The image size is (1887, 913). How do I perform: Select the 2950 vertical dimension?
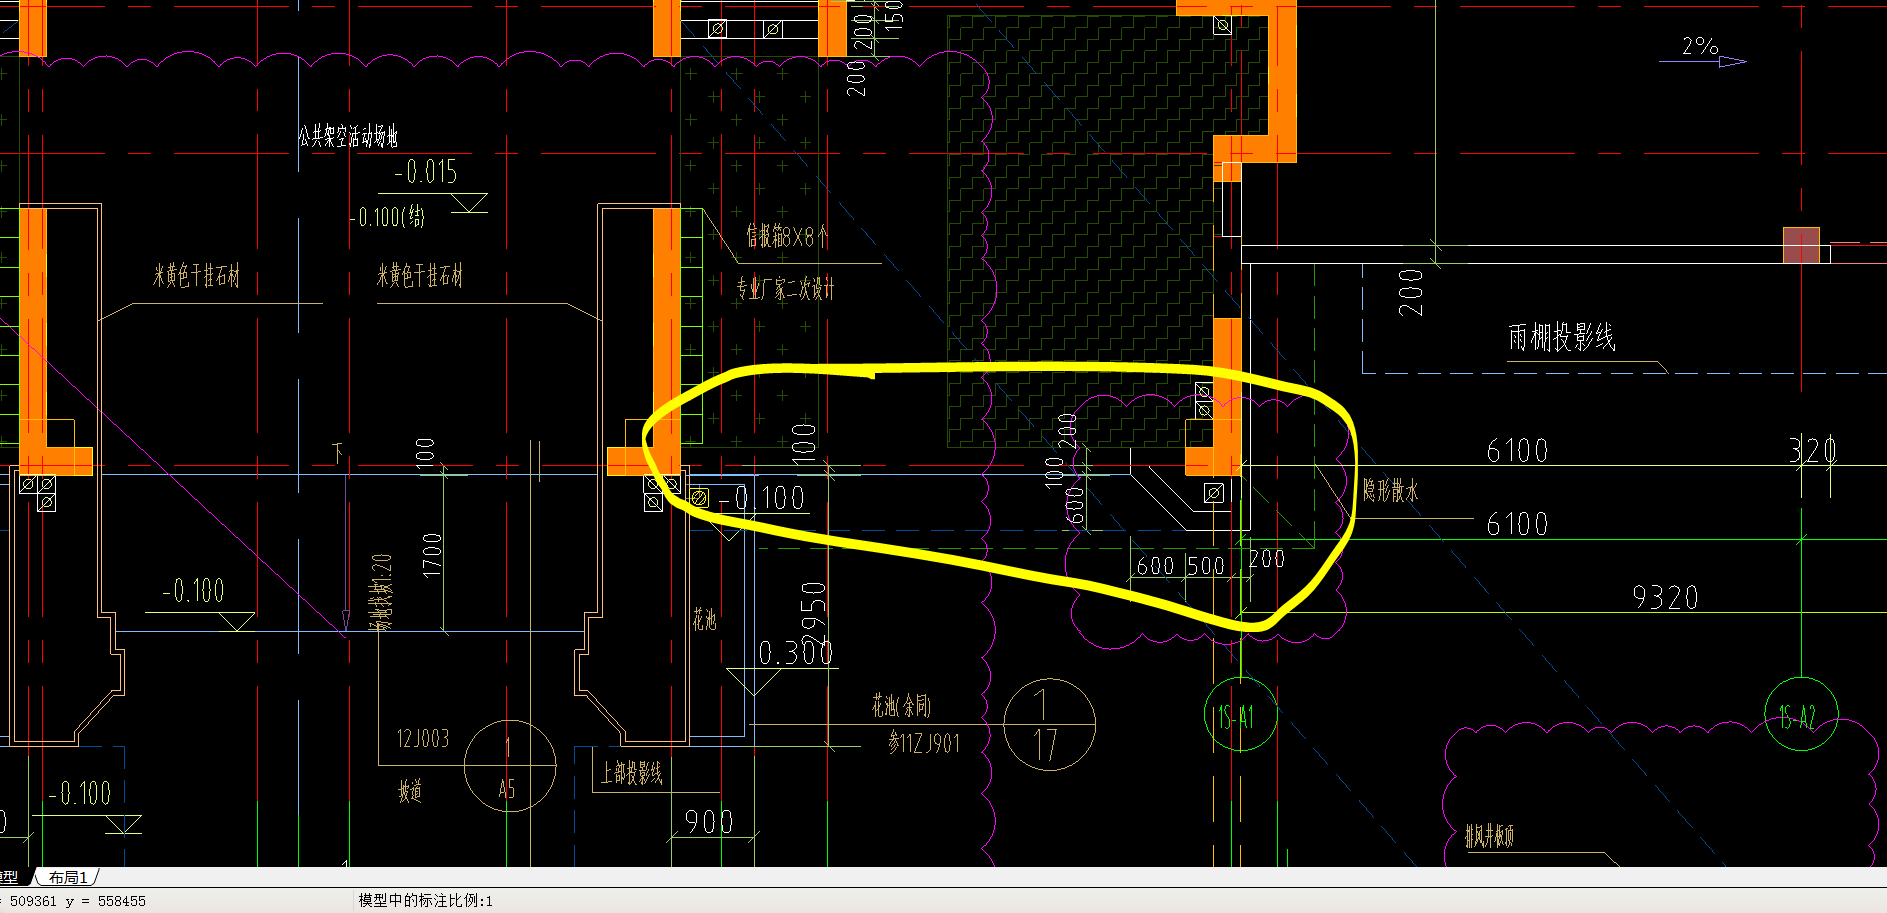pyautogui.click(x=814, y=613)
